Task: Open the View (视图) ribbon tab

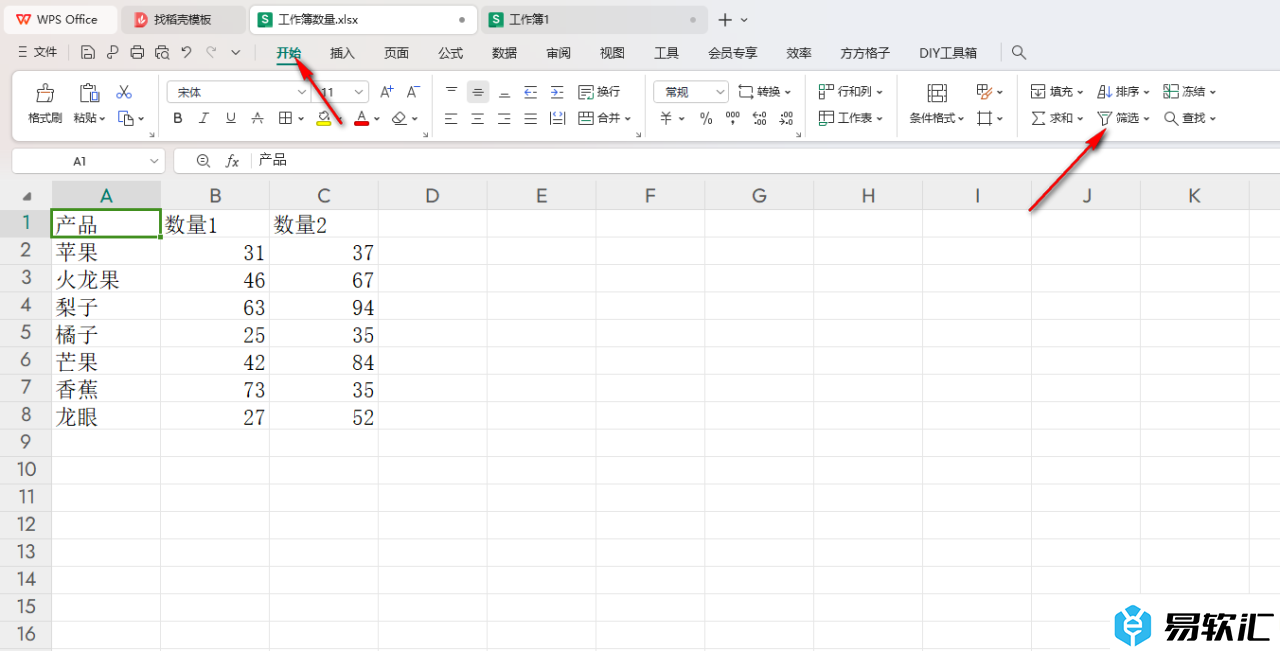Action: pos(613,53)
